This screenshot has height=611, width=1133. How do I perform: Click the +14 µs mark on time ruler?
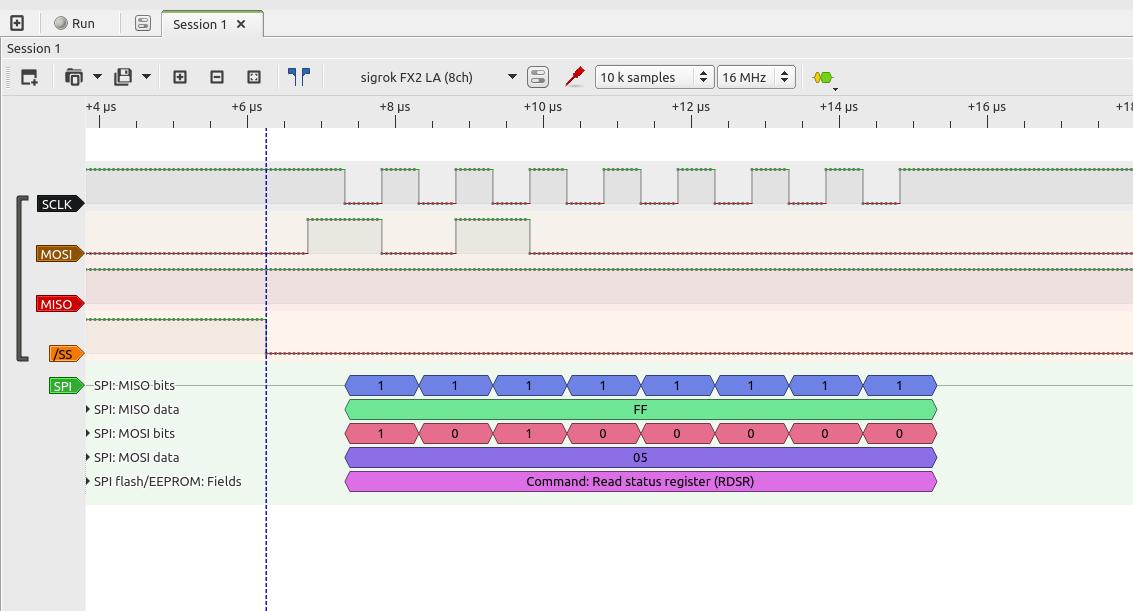[x=839, y=107]
